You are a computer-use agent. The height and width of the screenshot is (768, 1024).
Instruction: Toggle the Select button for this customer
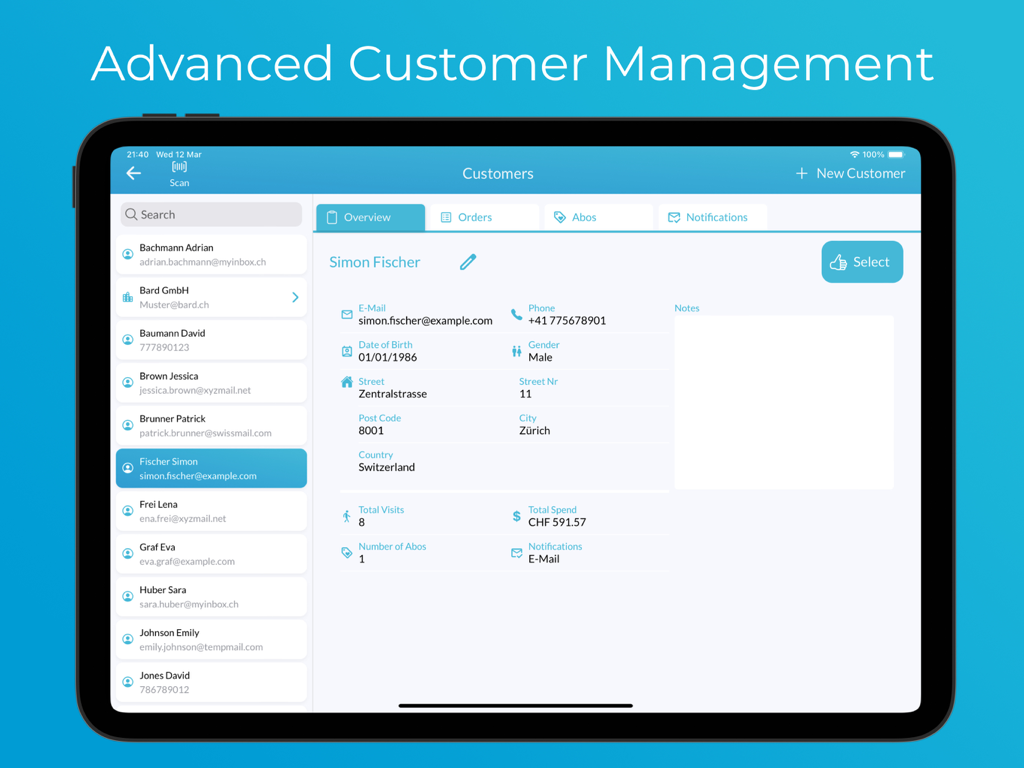(x=861, y=261)
